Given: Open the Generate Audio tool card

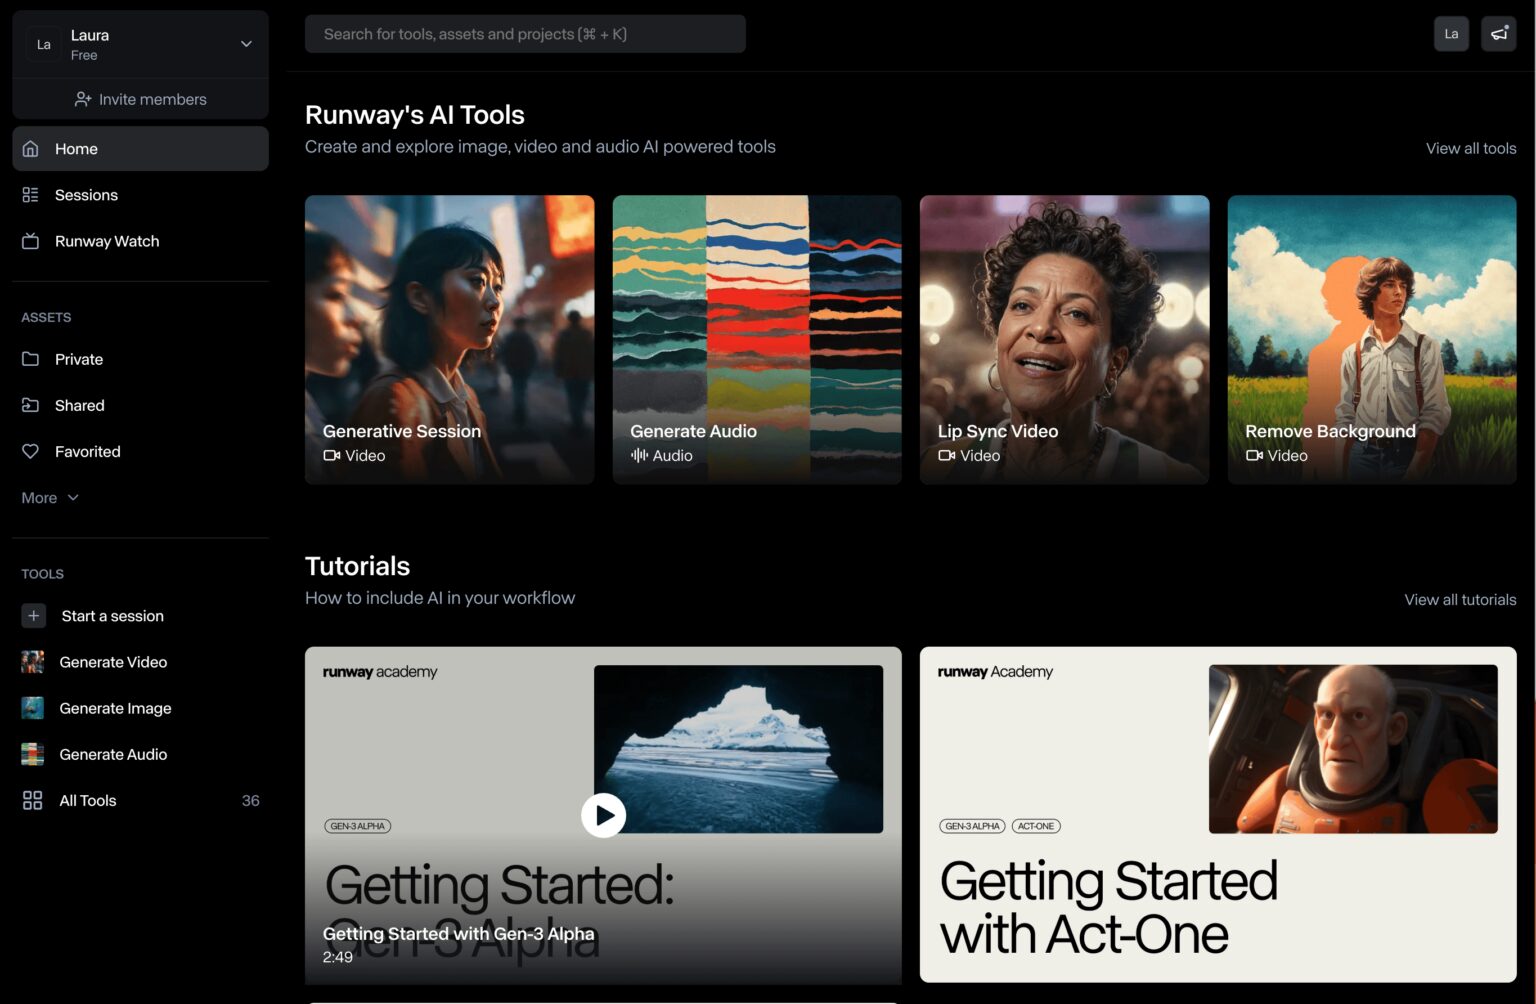Looking at the screenshot, I should click(757, 340).
